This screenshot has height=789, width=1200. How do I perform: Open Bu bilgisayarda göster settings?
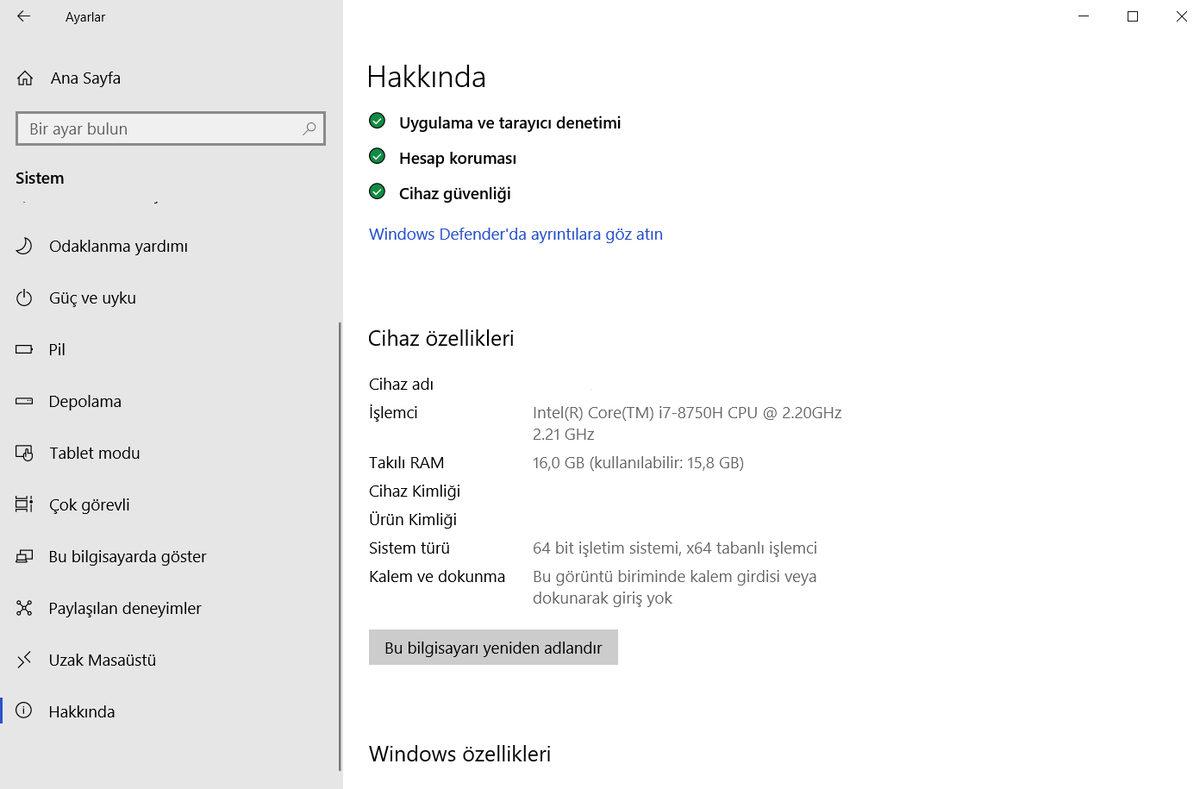127,557
